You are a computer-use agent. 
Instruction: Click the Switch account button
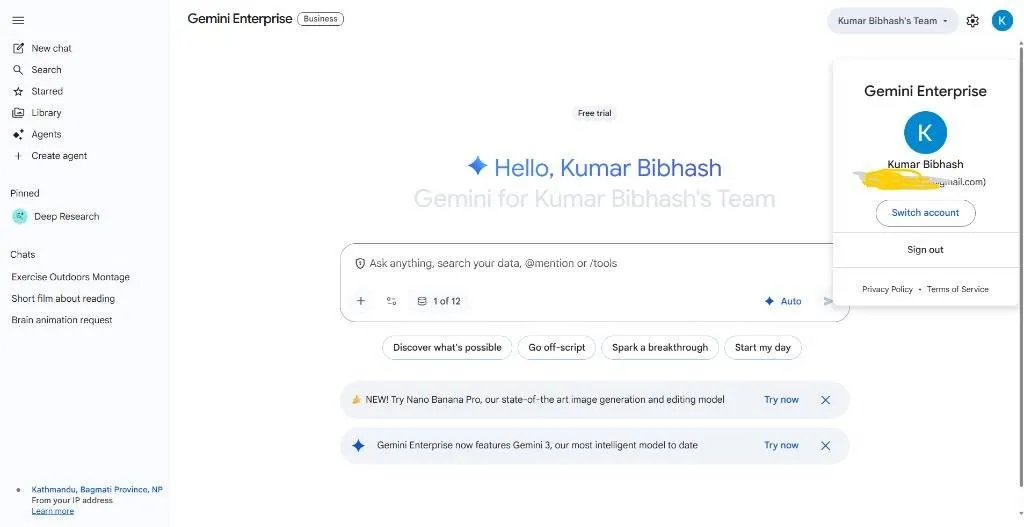click(x=925, y=213)
